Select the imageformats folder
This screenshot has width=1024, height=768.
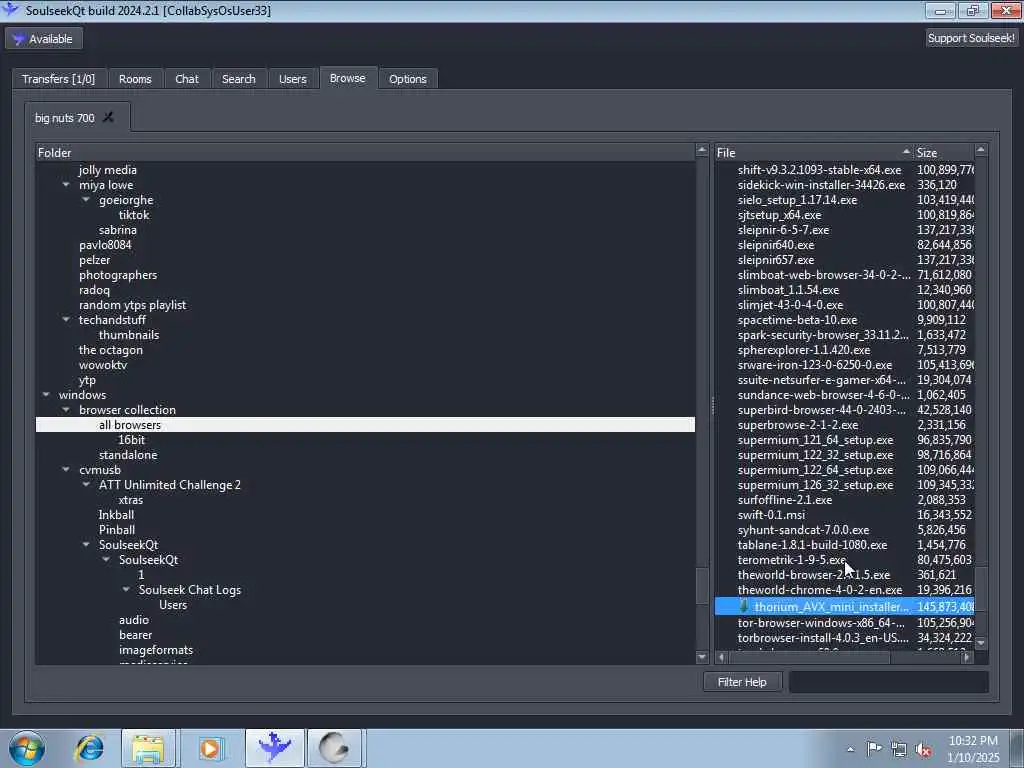(x=156, y=650)
